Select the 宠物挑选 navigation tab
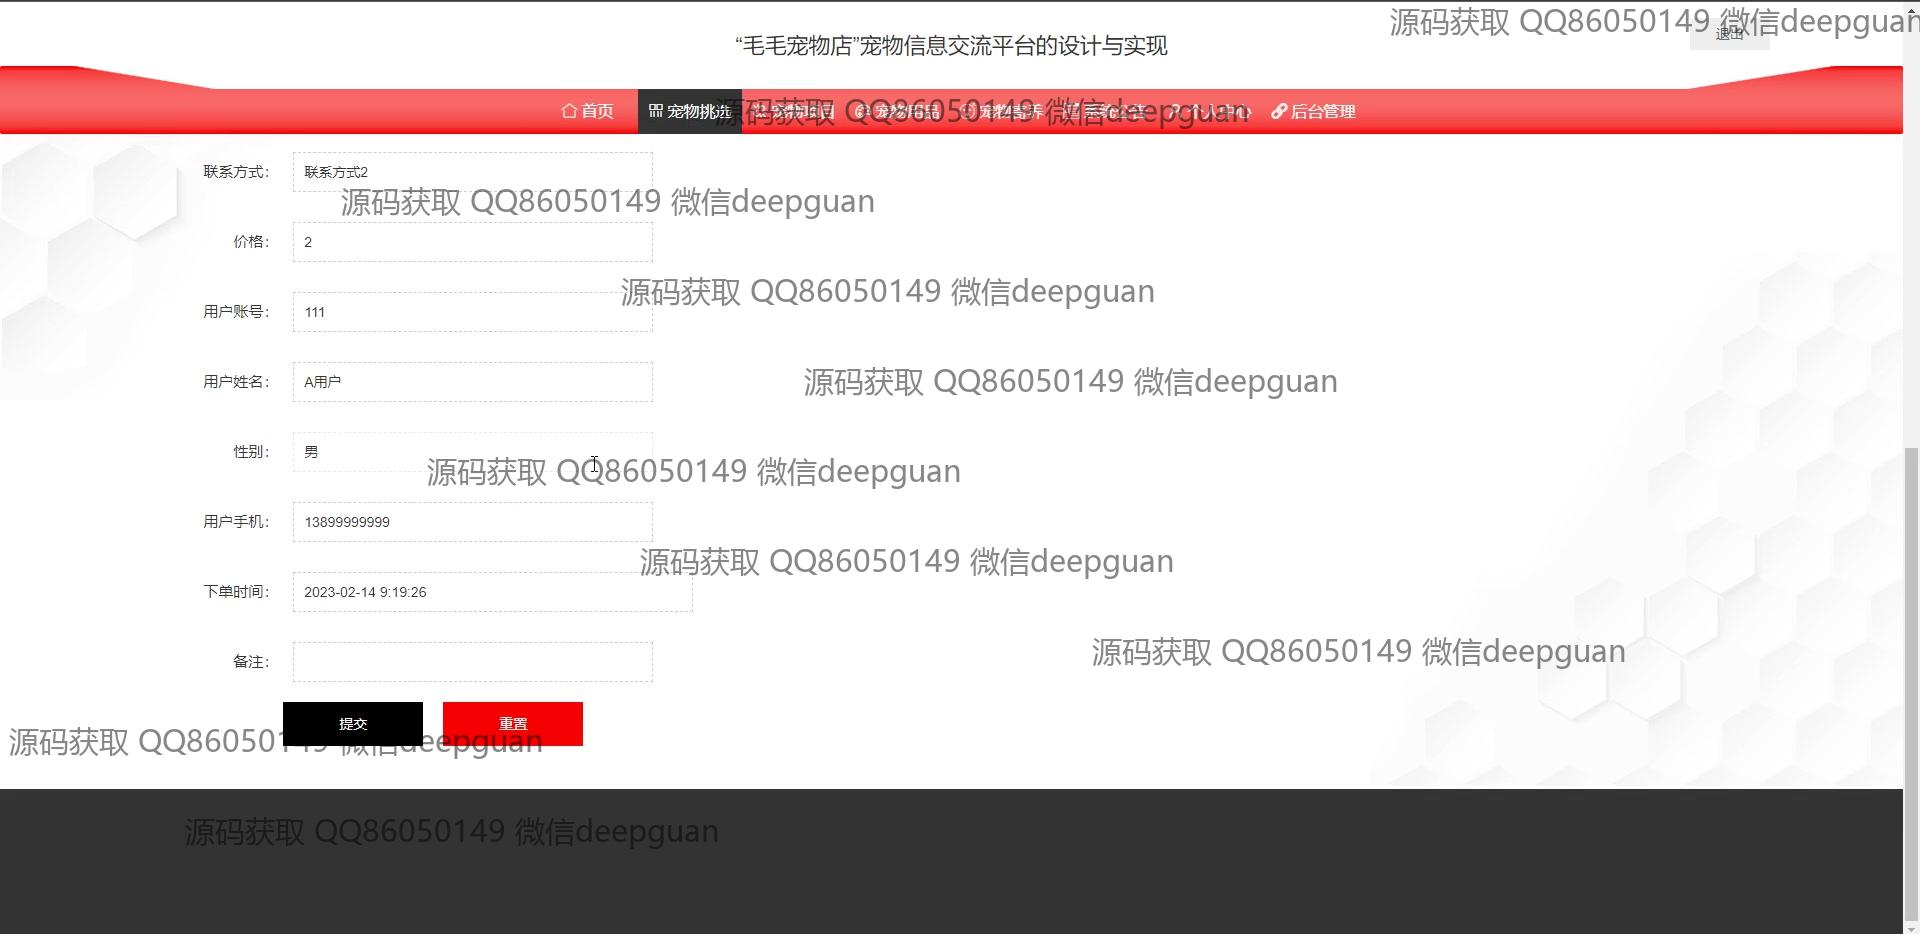The height and width of the screenshot is (934, 1920). pyautogui.click(x=690, y=111)
